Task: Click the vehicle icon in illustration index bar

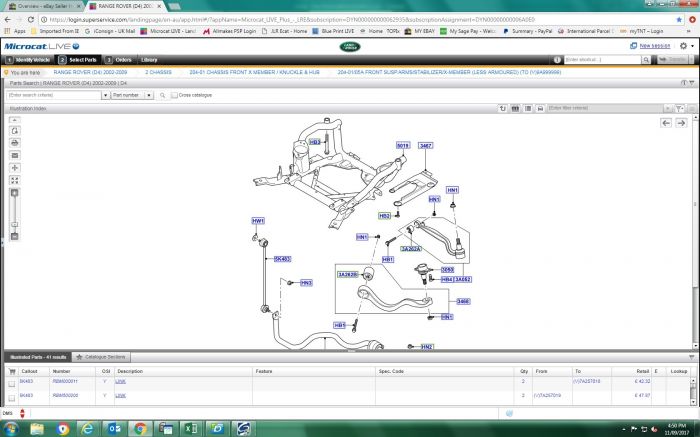Action: pos(540,108)
